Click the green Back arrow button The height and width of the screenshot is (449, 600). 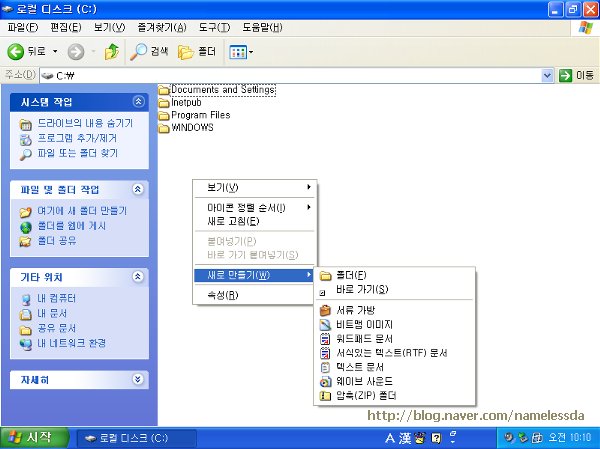tap(16, 51)
